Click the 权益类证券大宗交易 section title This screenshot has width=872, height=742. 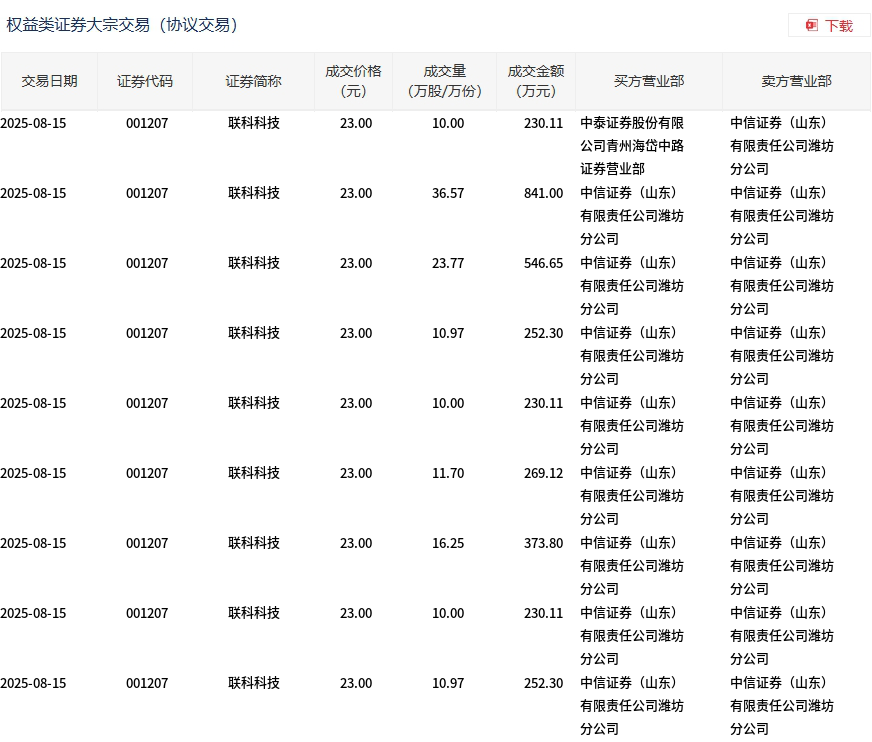pos(124,25)
